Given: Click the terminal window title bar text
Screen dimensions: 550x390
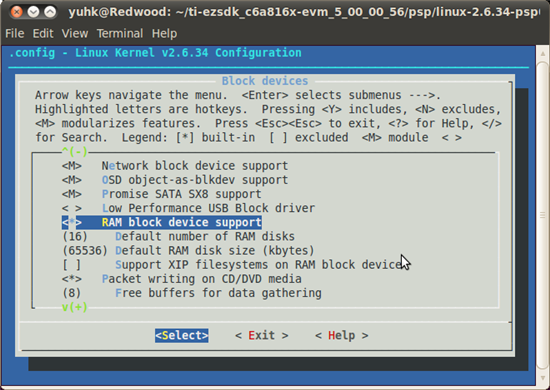Looking at the screenshot, I should coord(304,12).
